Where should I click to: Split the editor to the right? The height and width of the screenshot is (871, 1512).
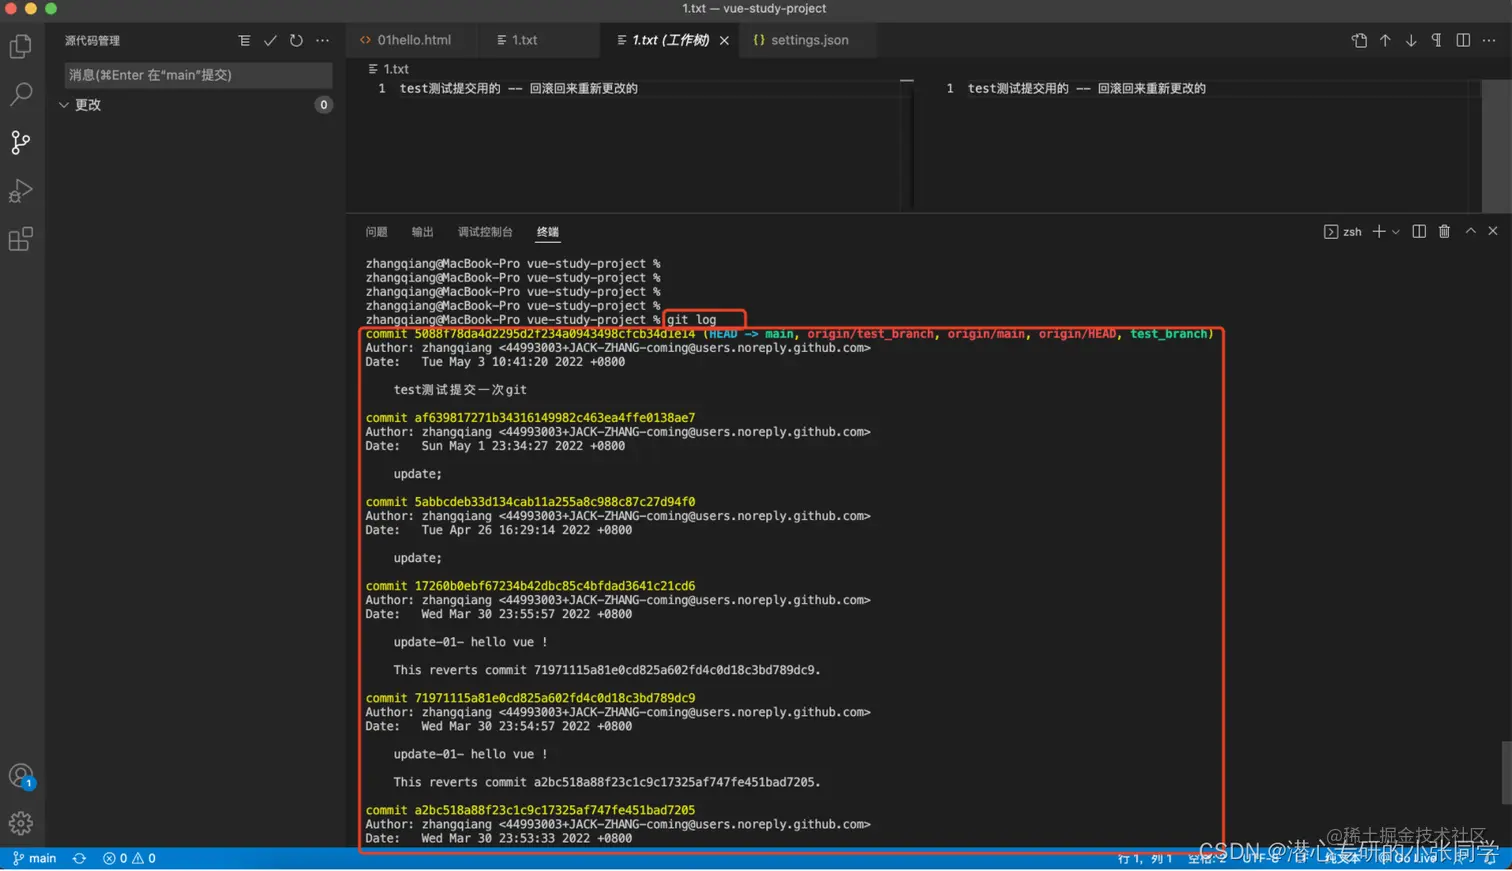pos(1463,40)
